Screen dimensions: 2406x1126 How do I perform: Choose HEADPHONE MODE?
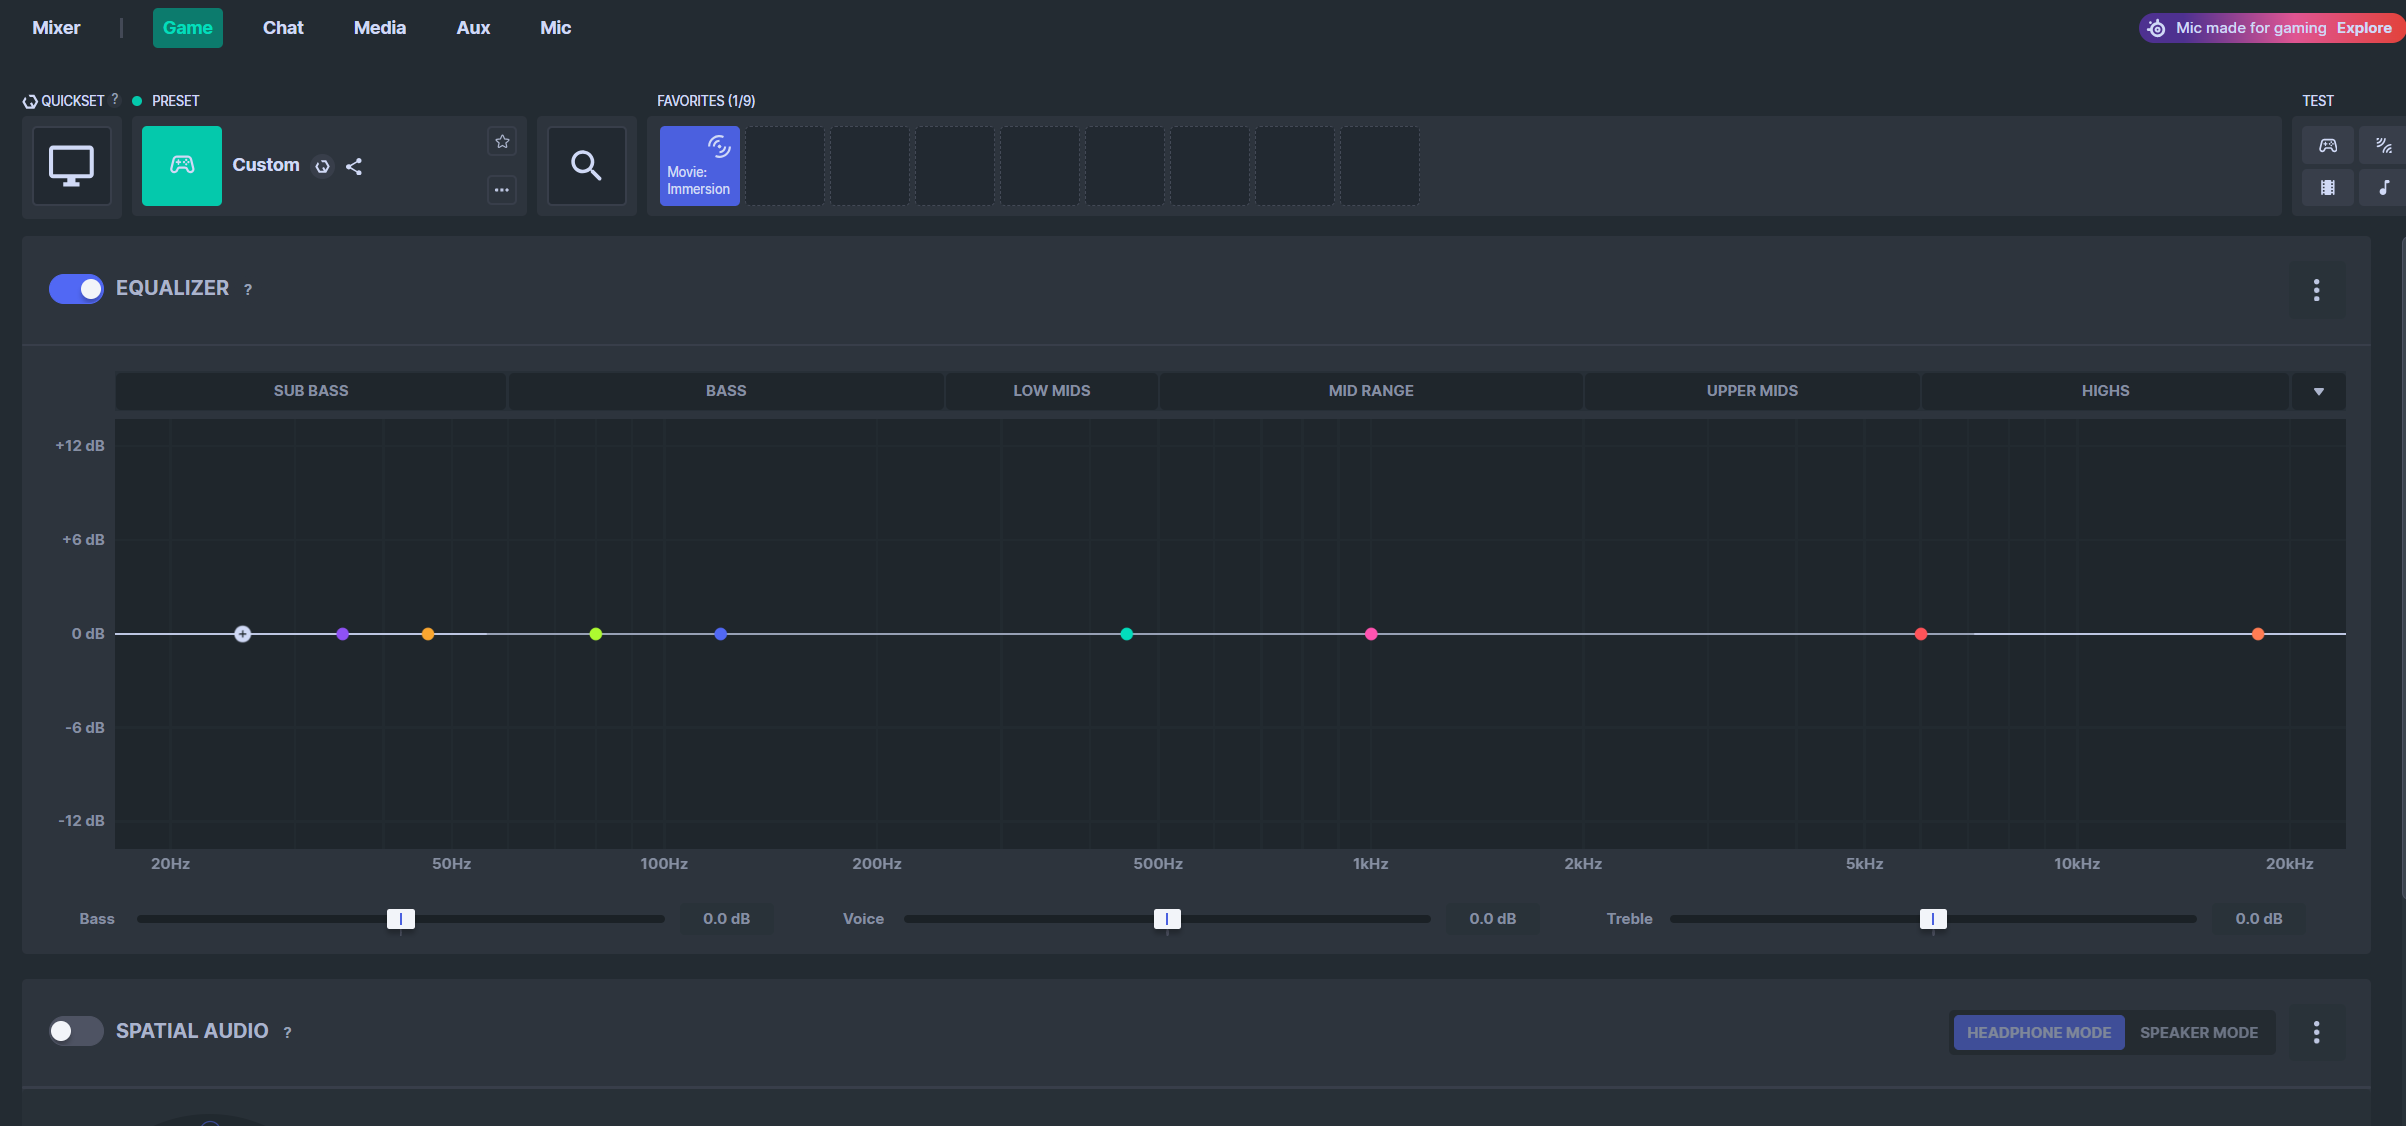click(2039, 1033)
